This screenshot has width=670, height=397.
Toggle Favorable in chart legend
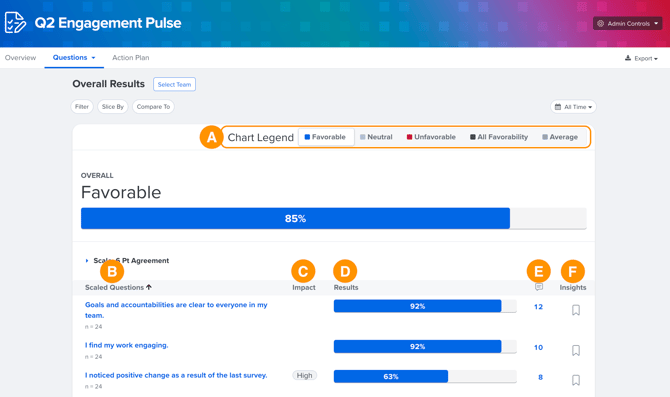326,137
